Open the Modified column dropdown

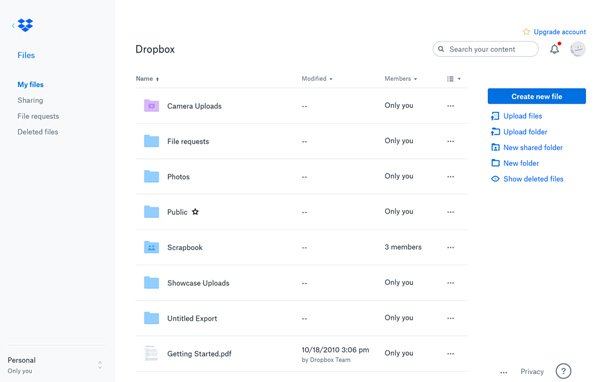point(317,78)
